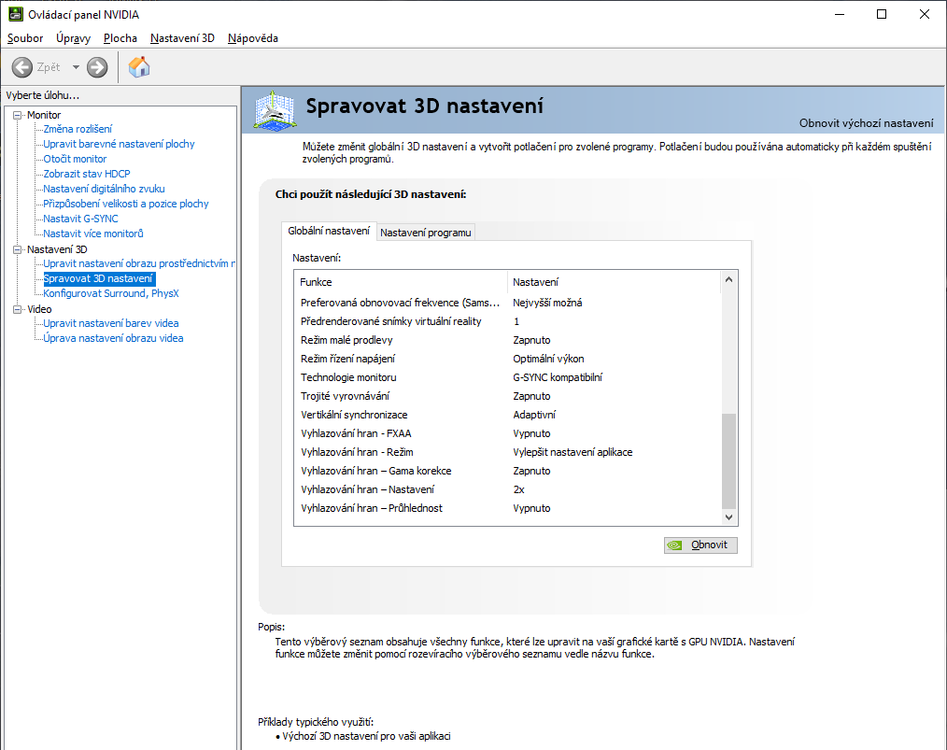Click the Adaptivní setting value
This screenshot has height=750, width=947.
534,415
